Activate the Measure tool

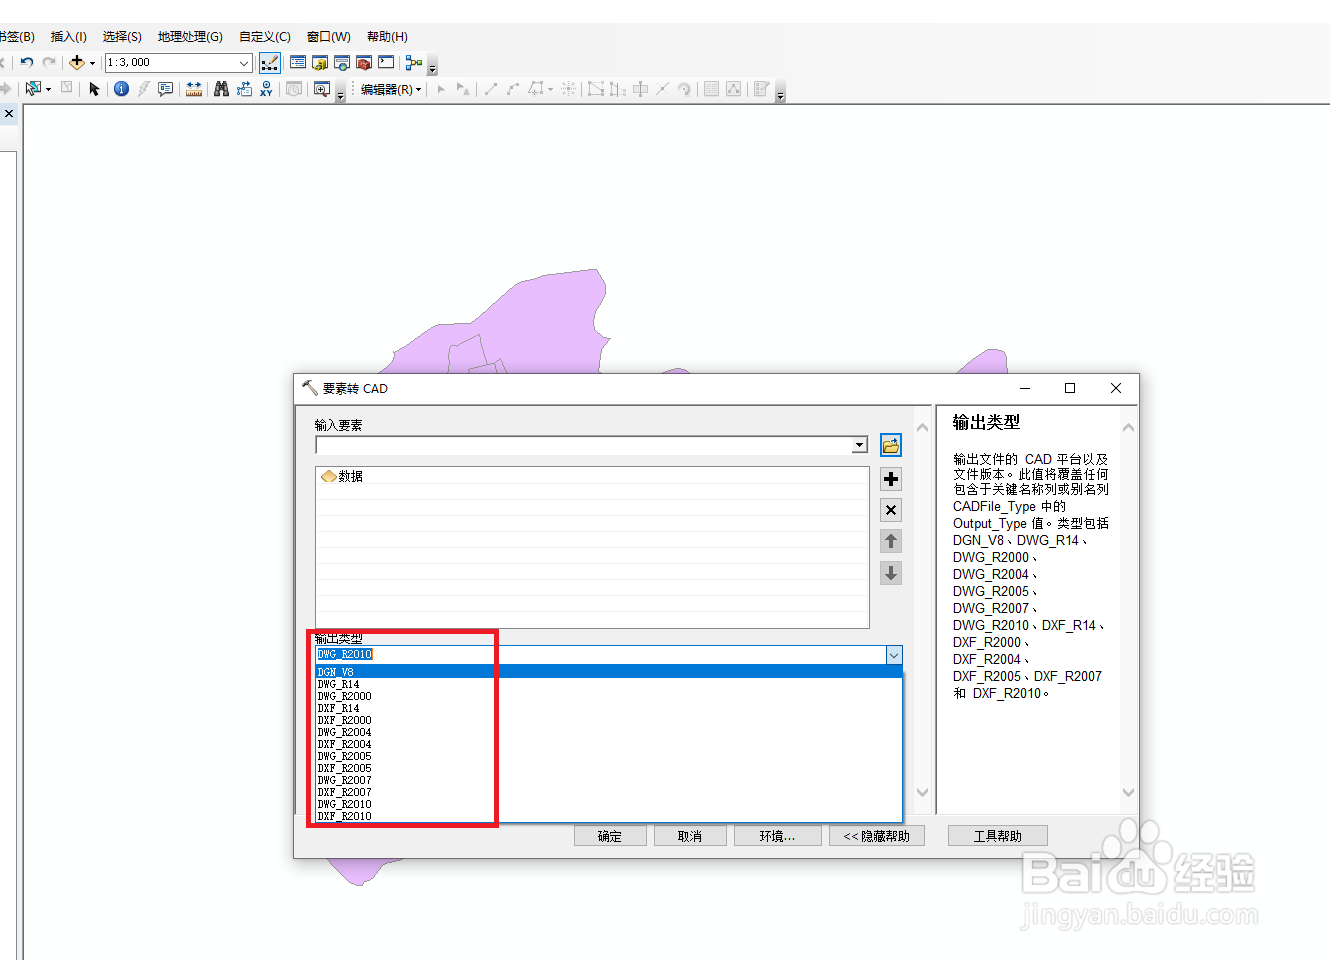pyautogui.click(x=193, y=88)
